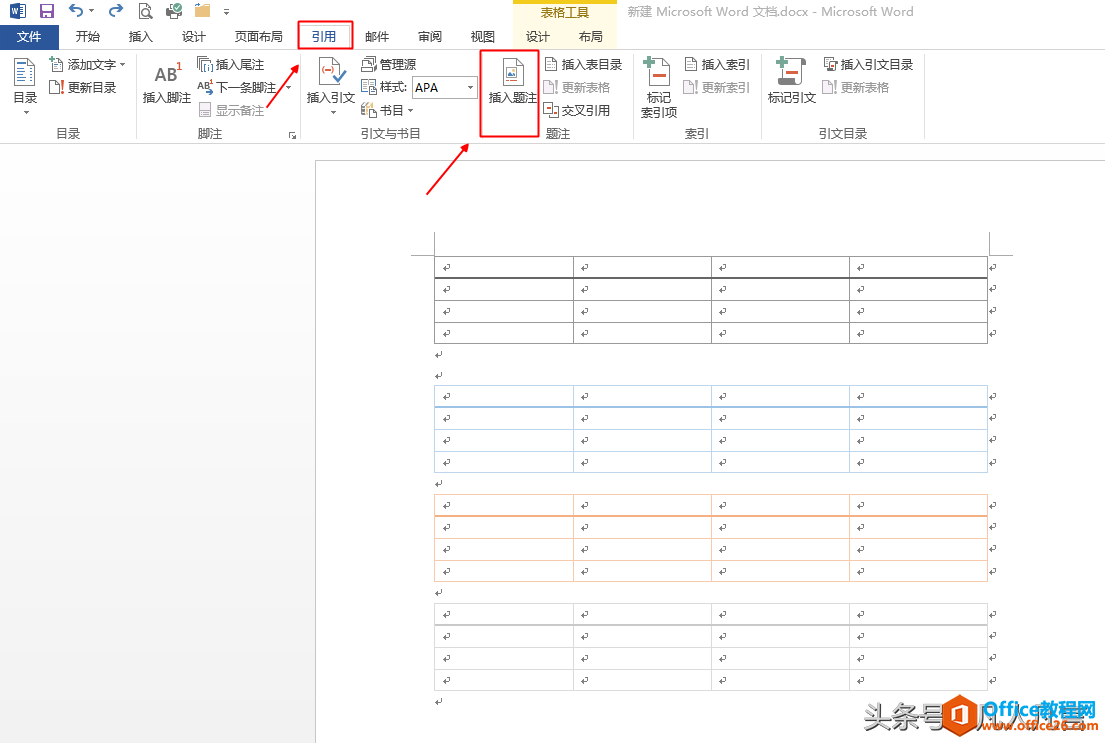The height and width of the screenshot is (743, 1105).
Task: Open the File (文件) tab
Action: [x=29, y=37]
